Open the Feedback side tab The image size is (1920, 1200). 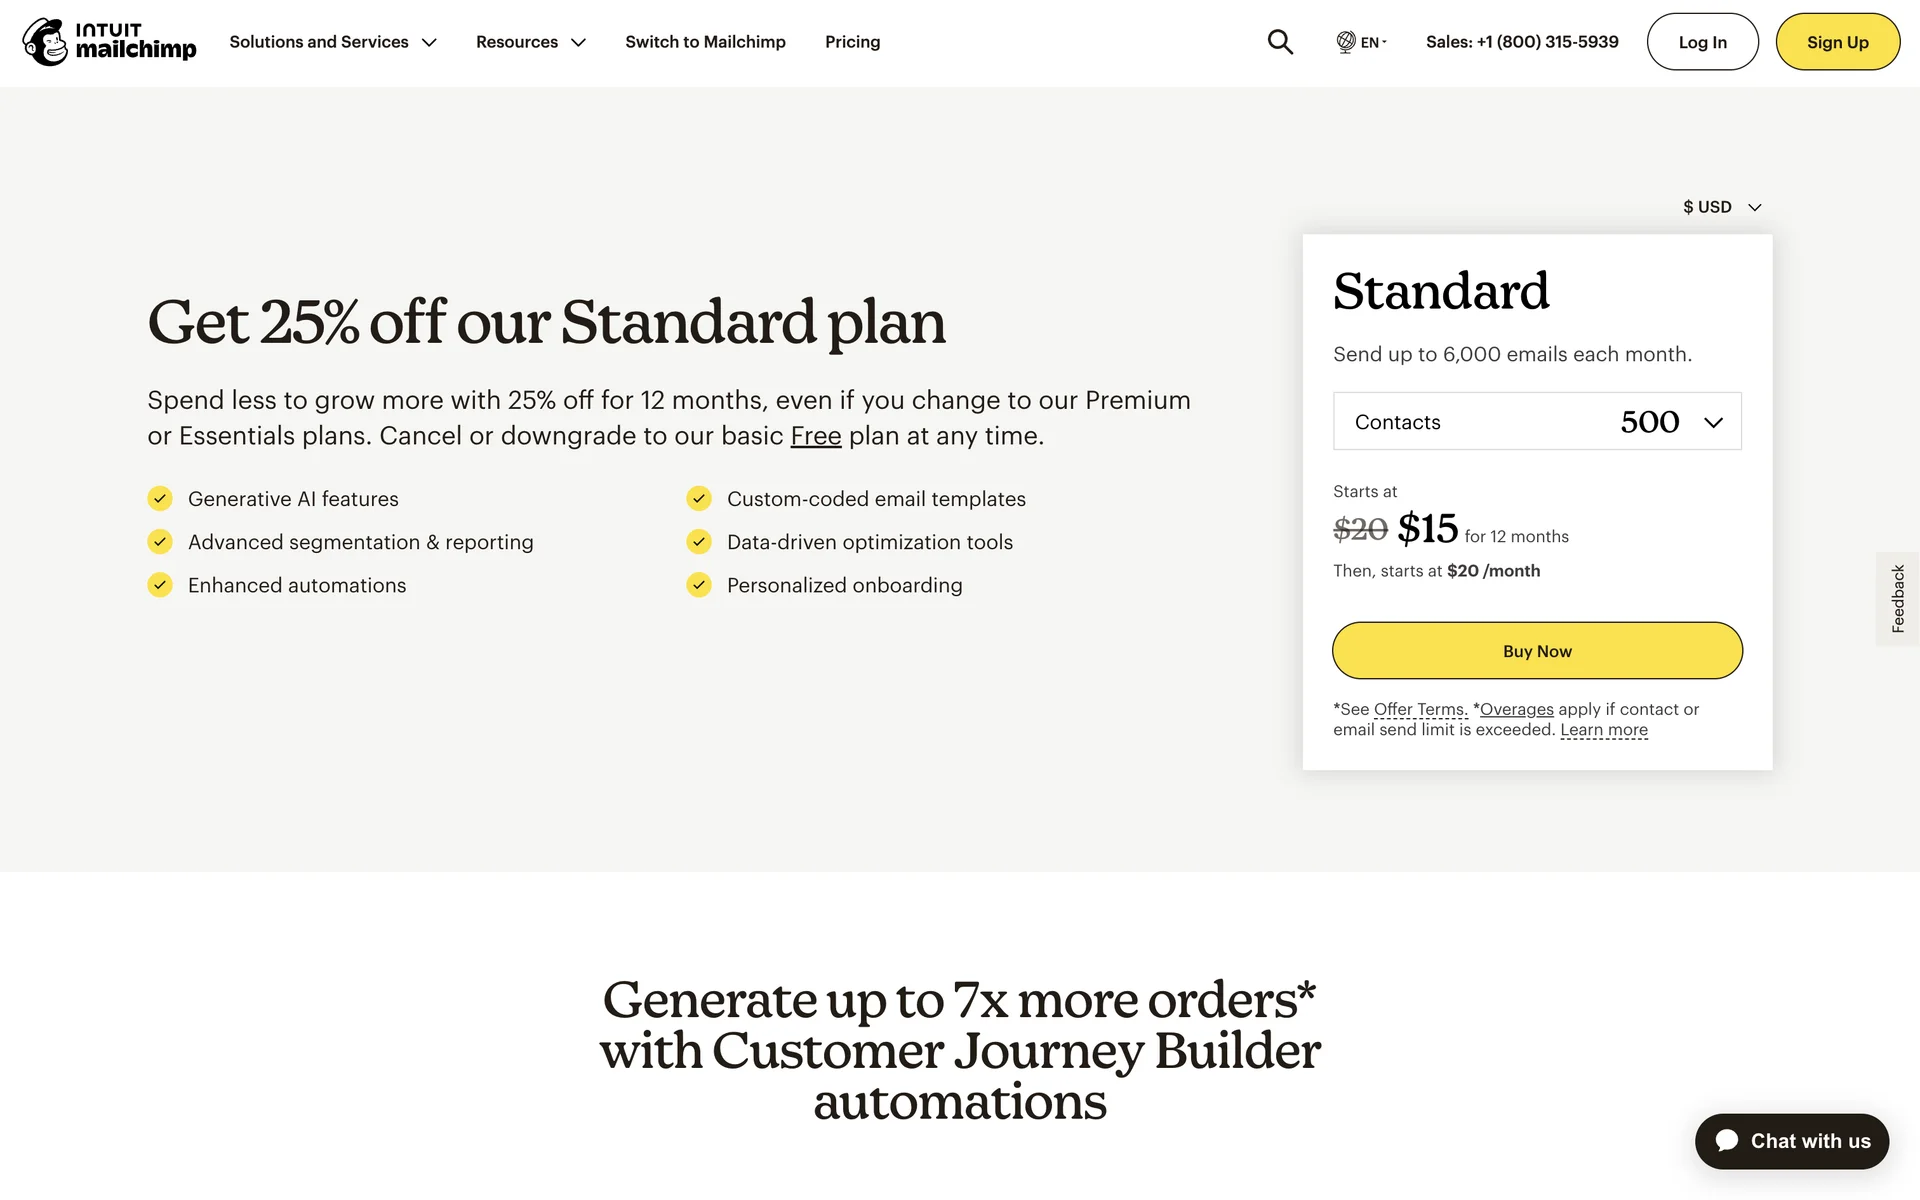[x=1897, y=599]
